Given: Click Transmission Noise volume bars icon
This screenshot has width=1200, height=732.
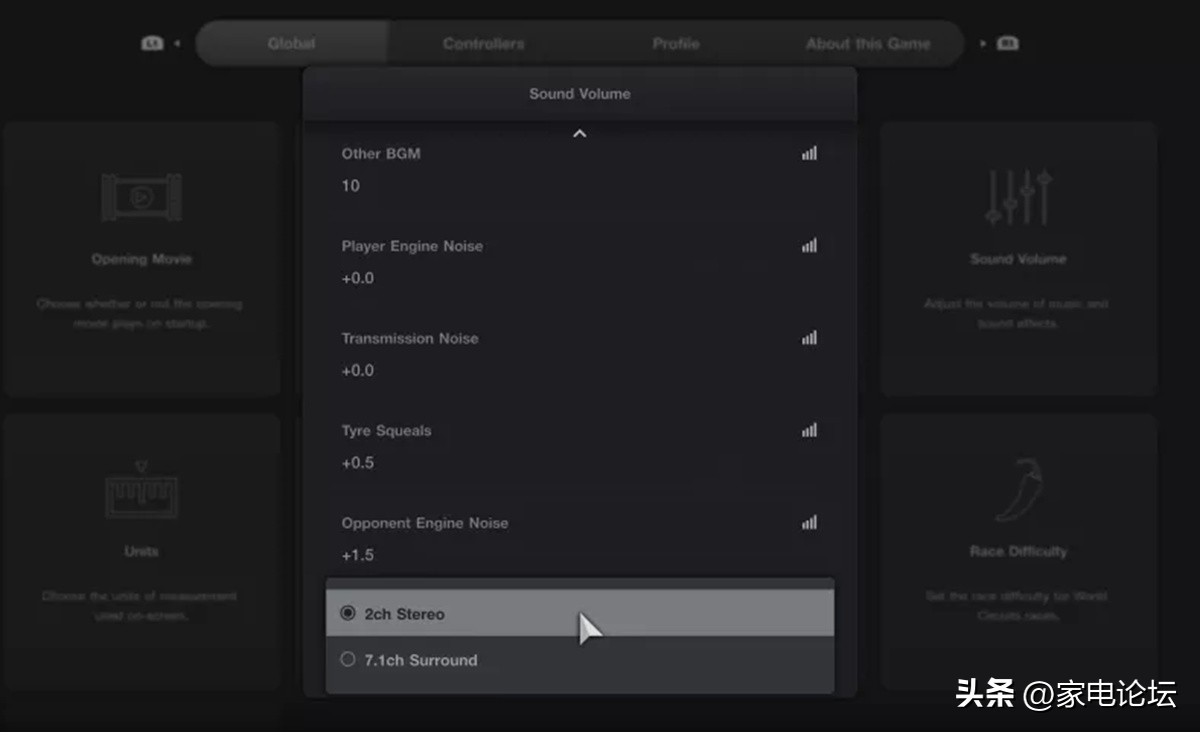Looking at the screenshot, I should 809,338.
